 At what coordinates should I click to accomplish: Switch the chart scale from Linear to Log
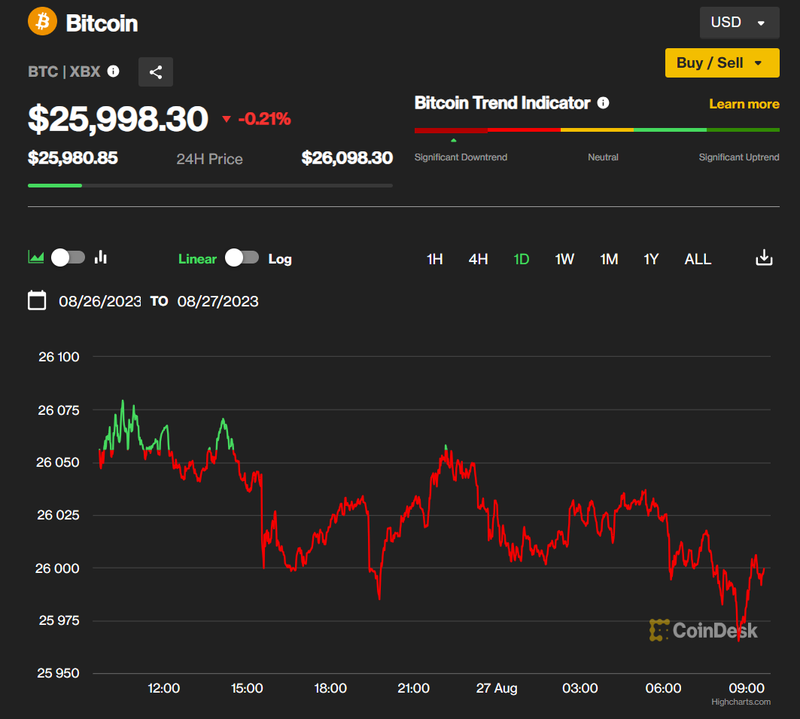[x=240, y=258]
